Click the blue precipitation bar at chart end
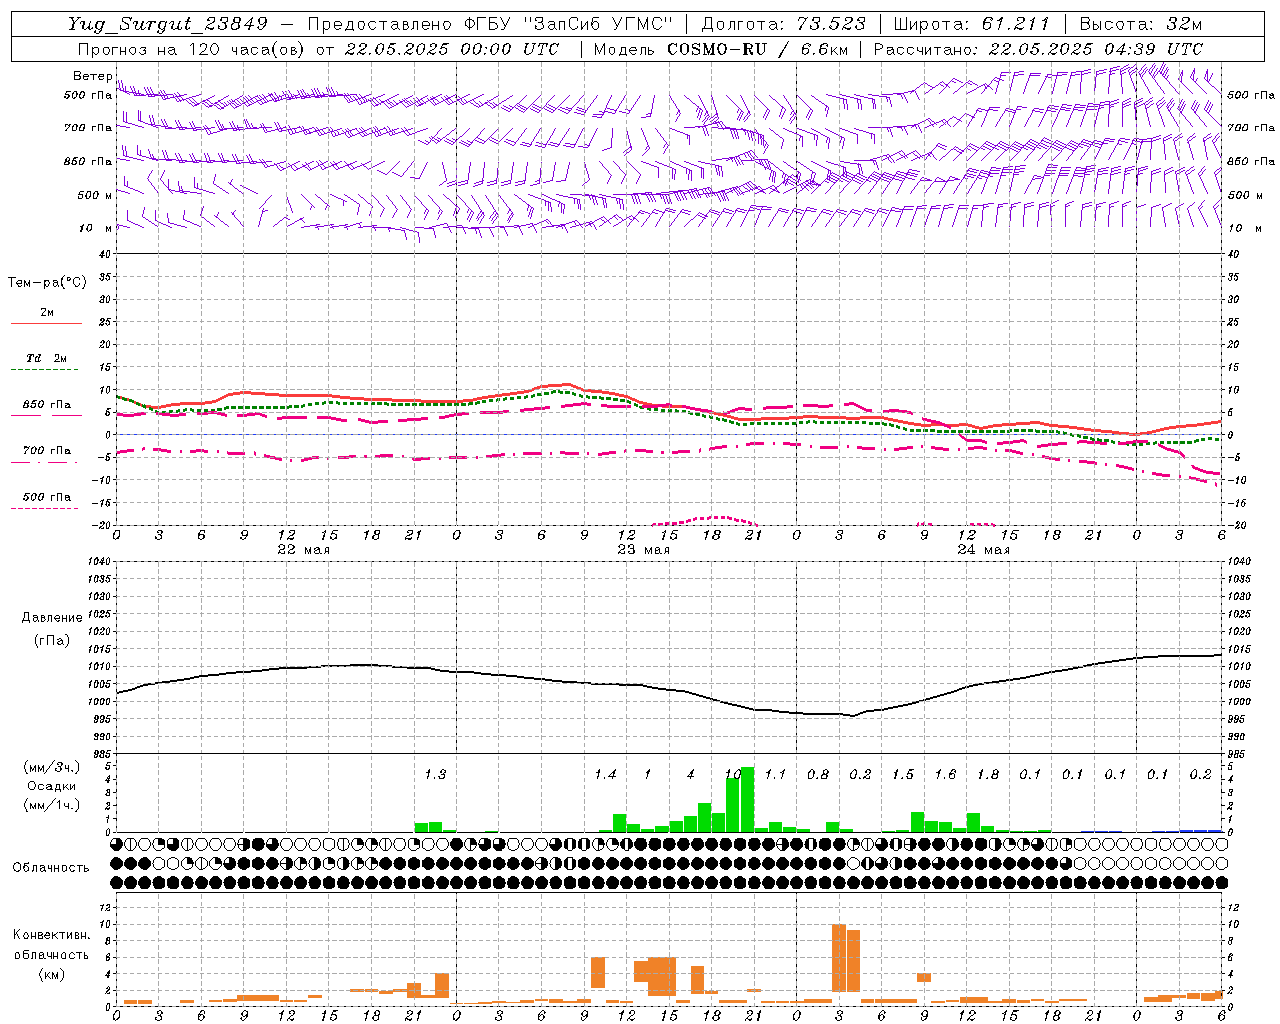 coord(1201,830)
